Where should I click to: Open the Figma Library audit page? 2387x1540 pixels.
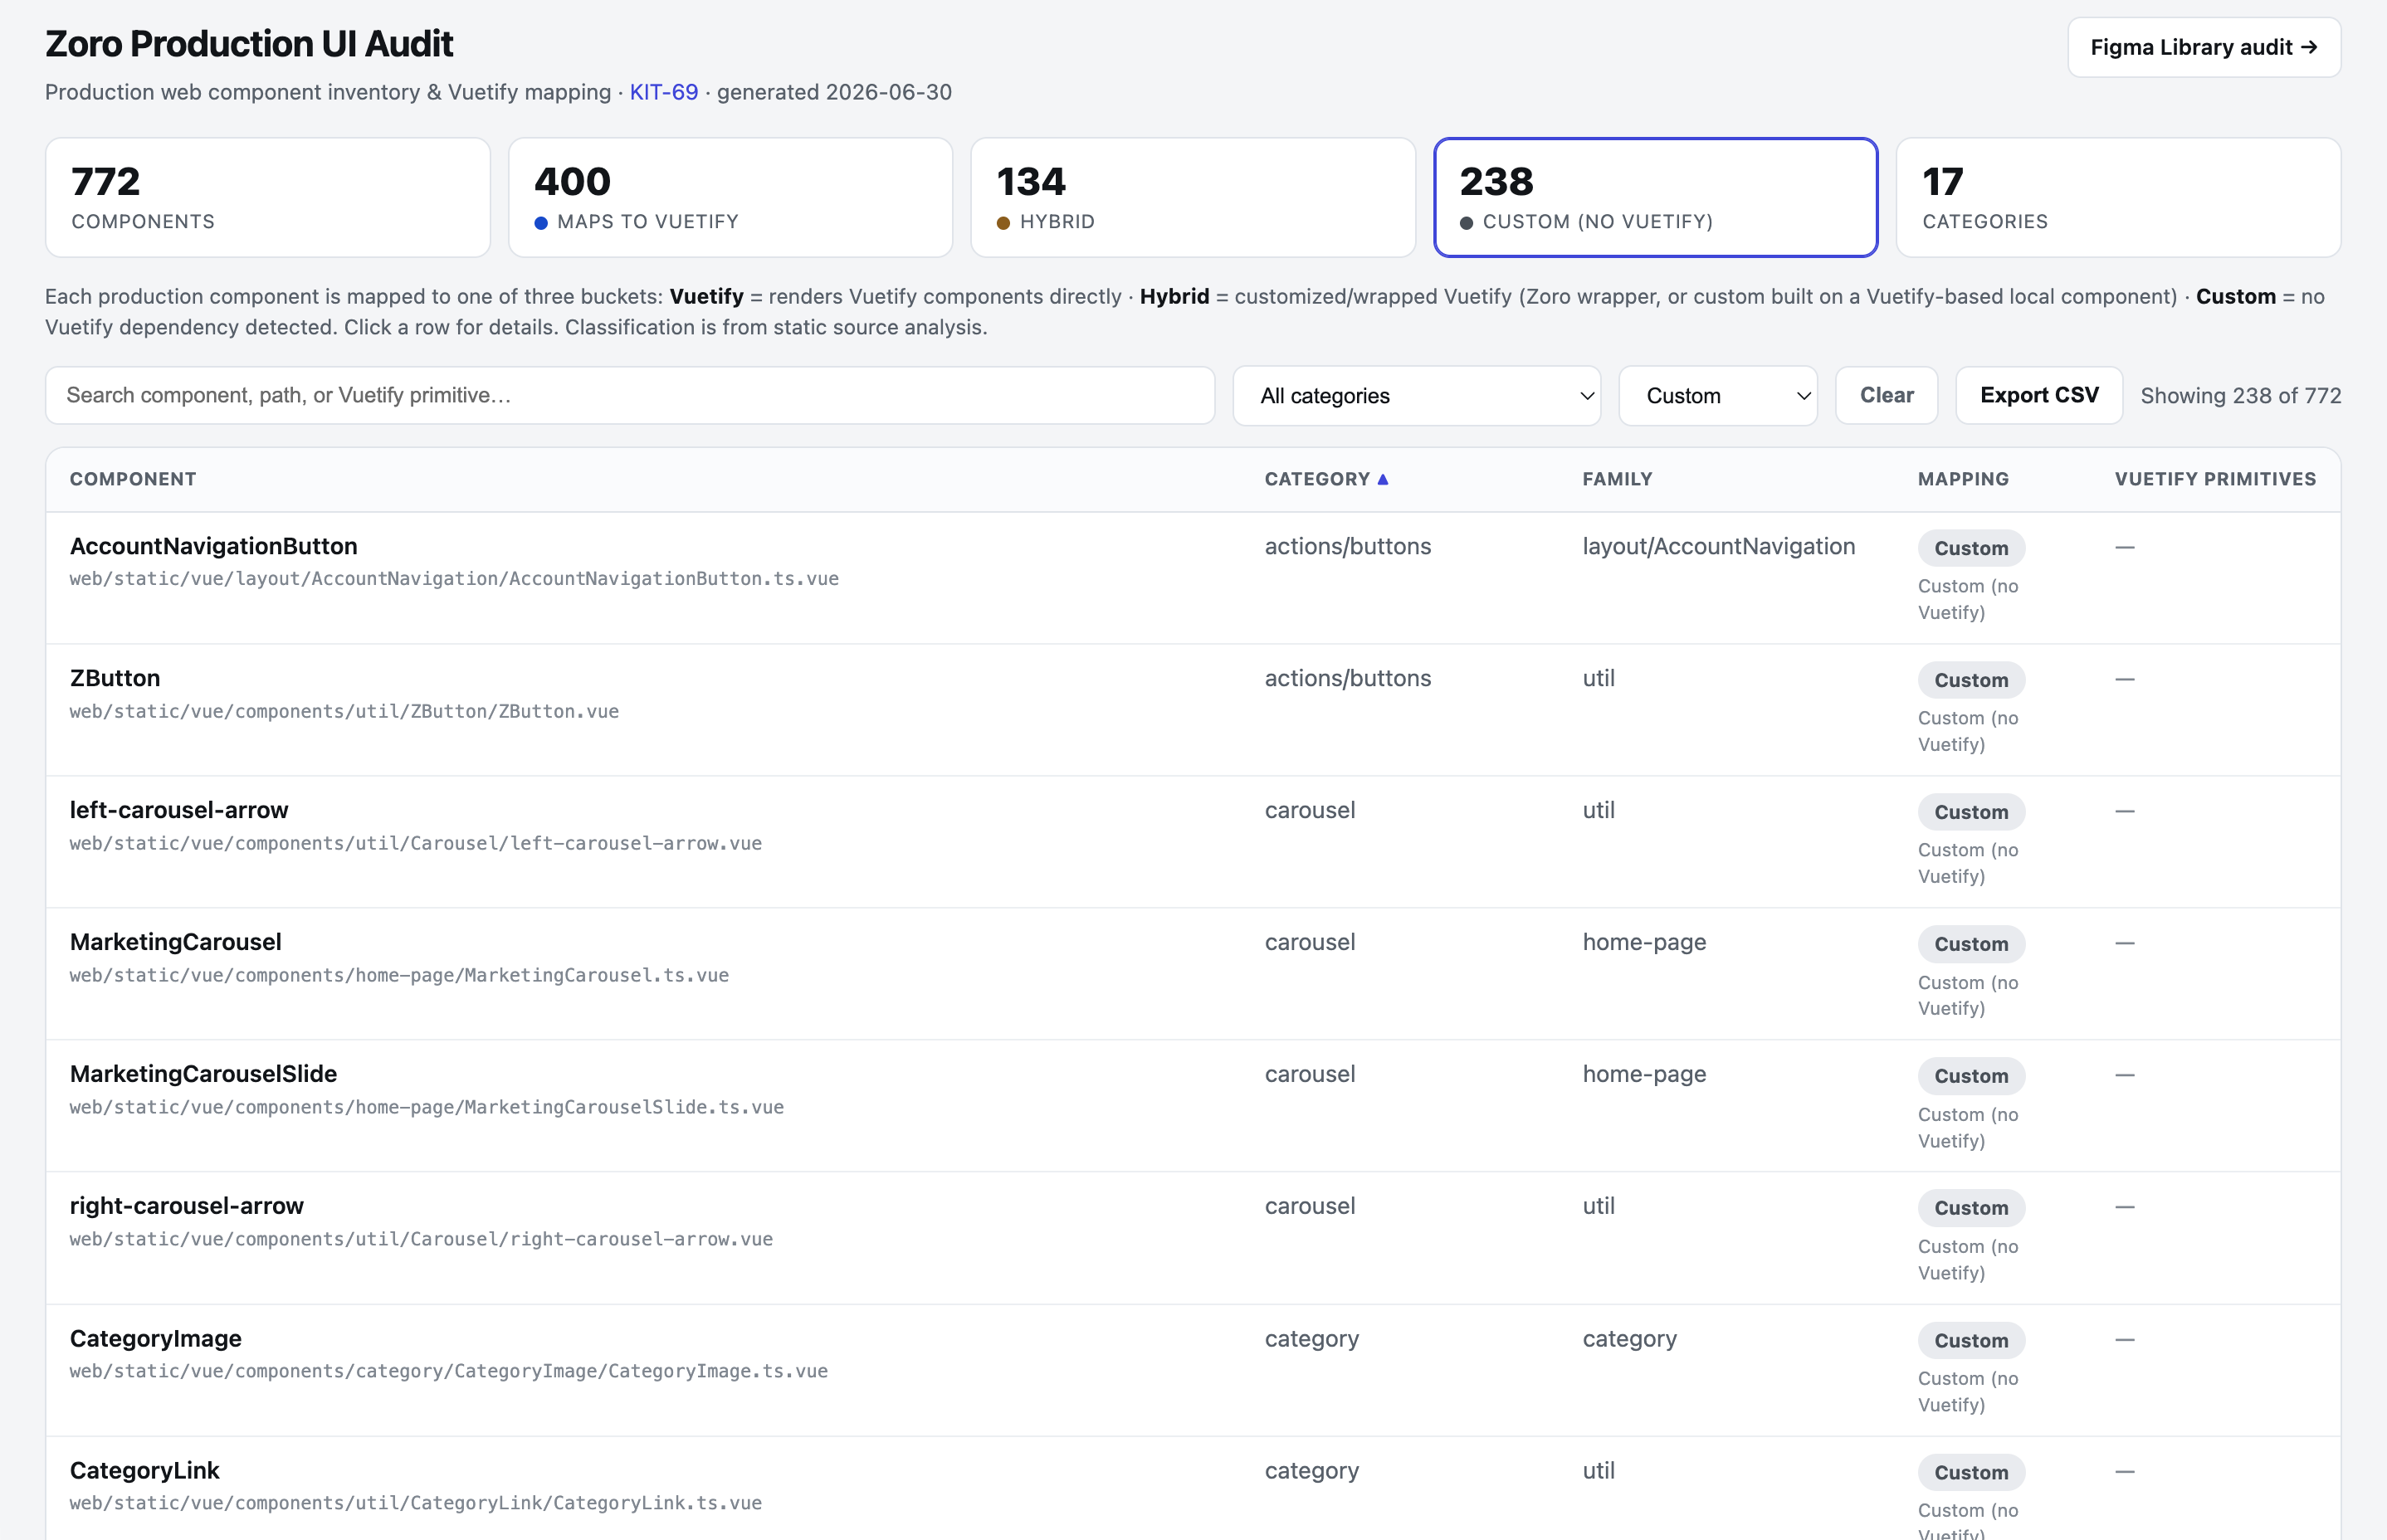point(2203,47)
